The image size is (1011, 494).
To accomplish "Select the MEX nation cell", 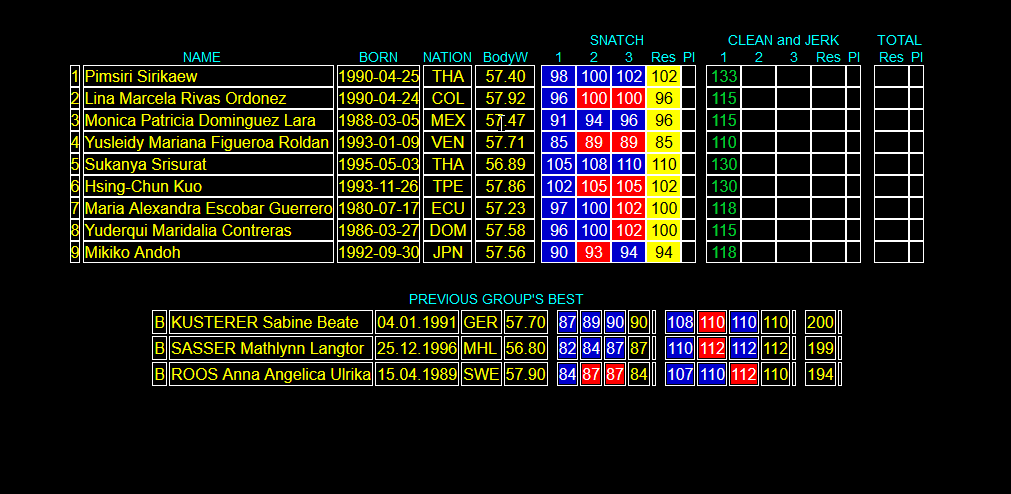I will click(447, 120).
